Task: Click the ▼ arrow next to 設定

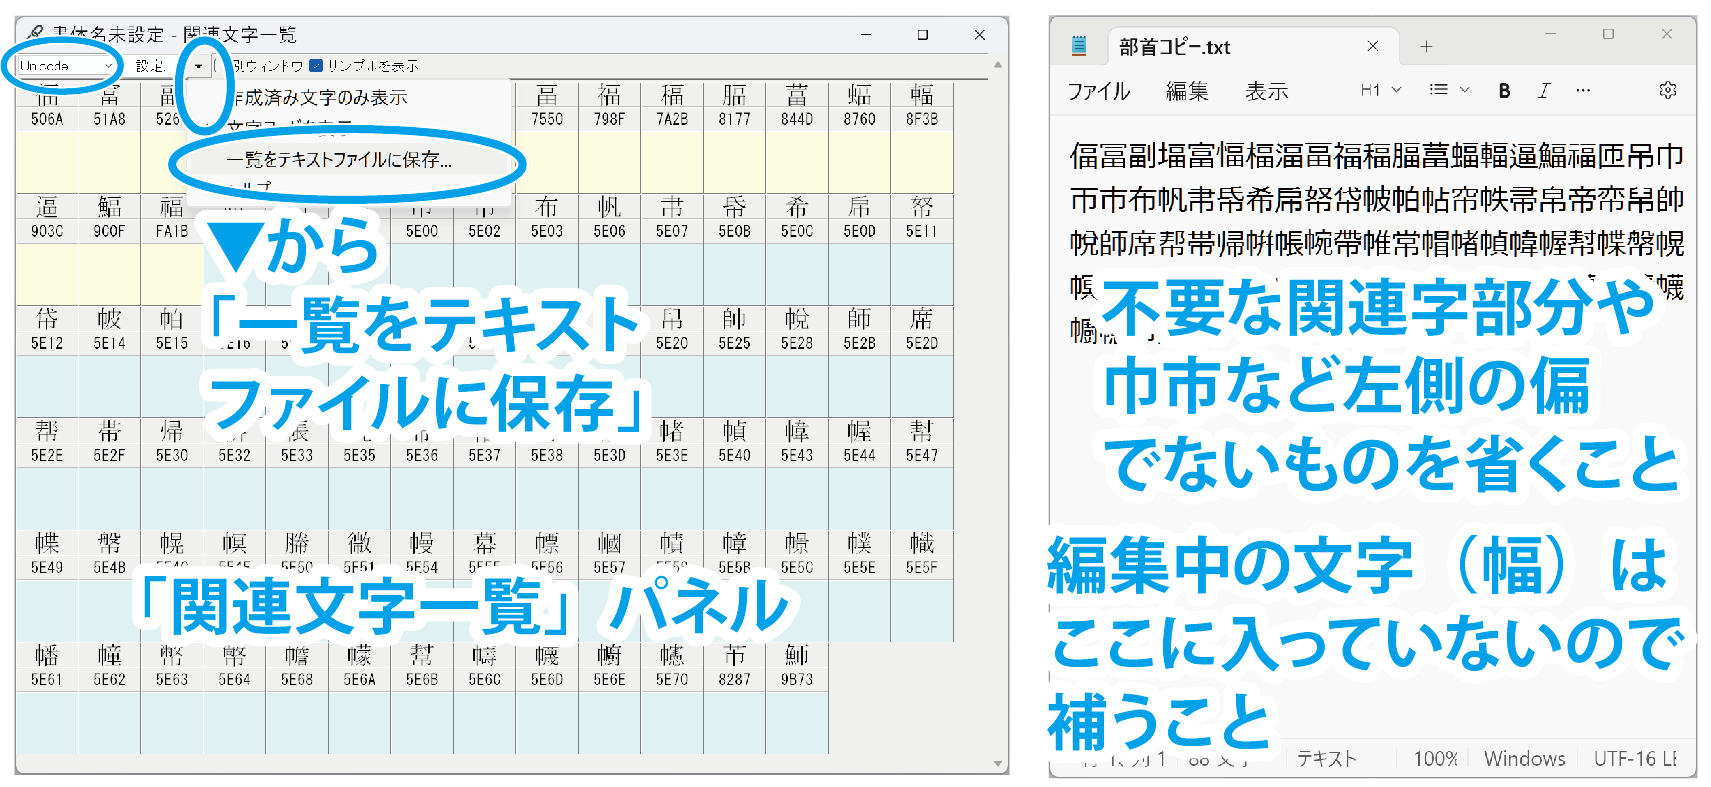Action: coord(199,66)
